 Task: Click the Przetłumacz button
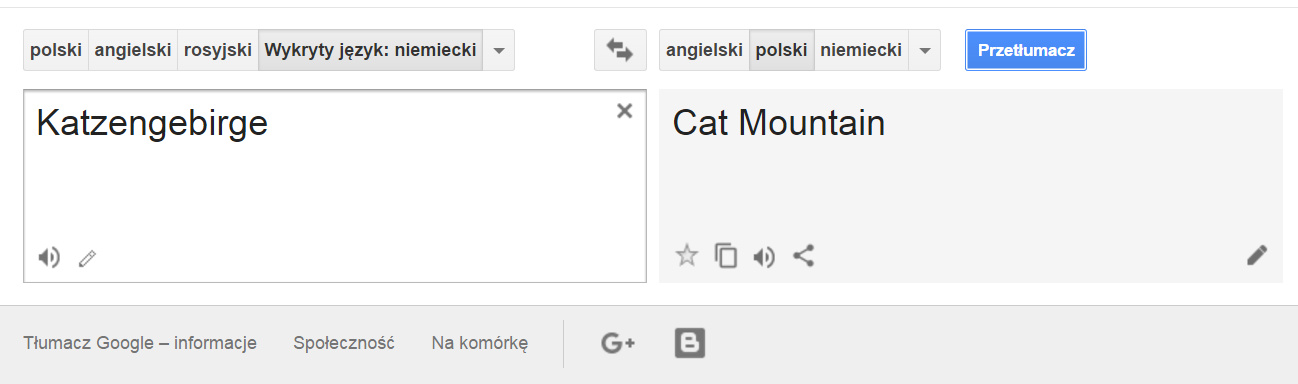point(1026,50)
